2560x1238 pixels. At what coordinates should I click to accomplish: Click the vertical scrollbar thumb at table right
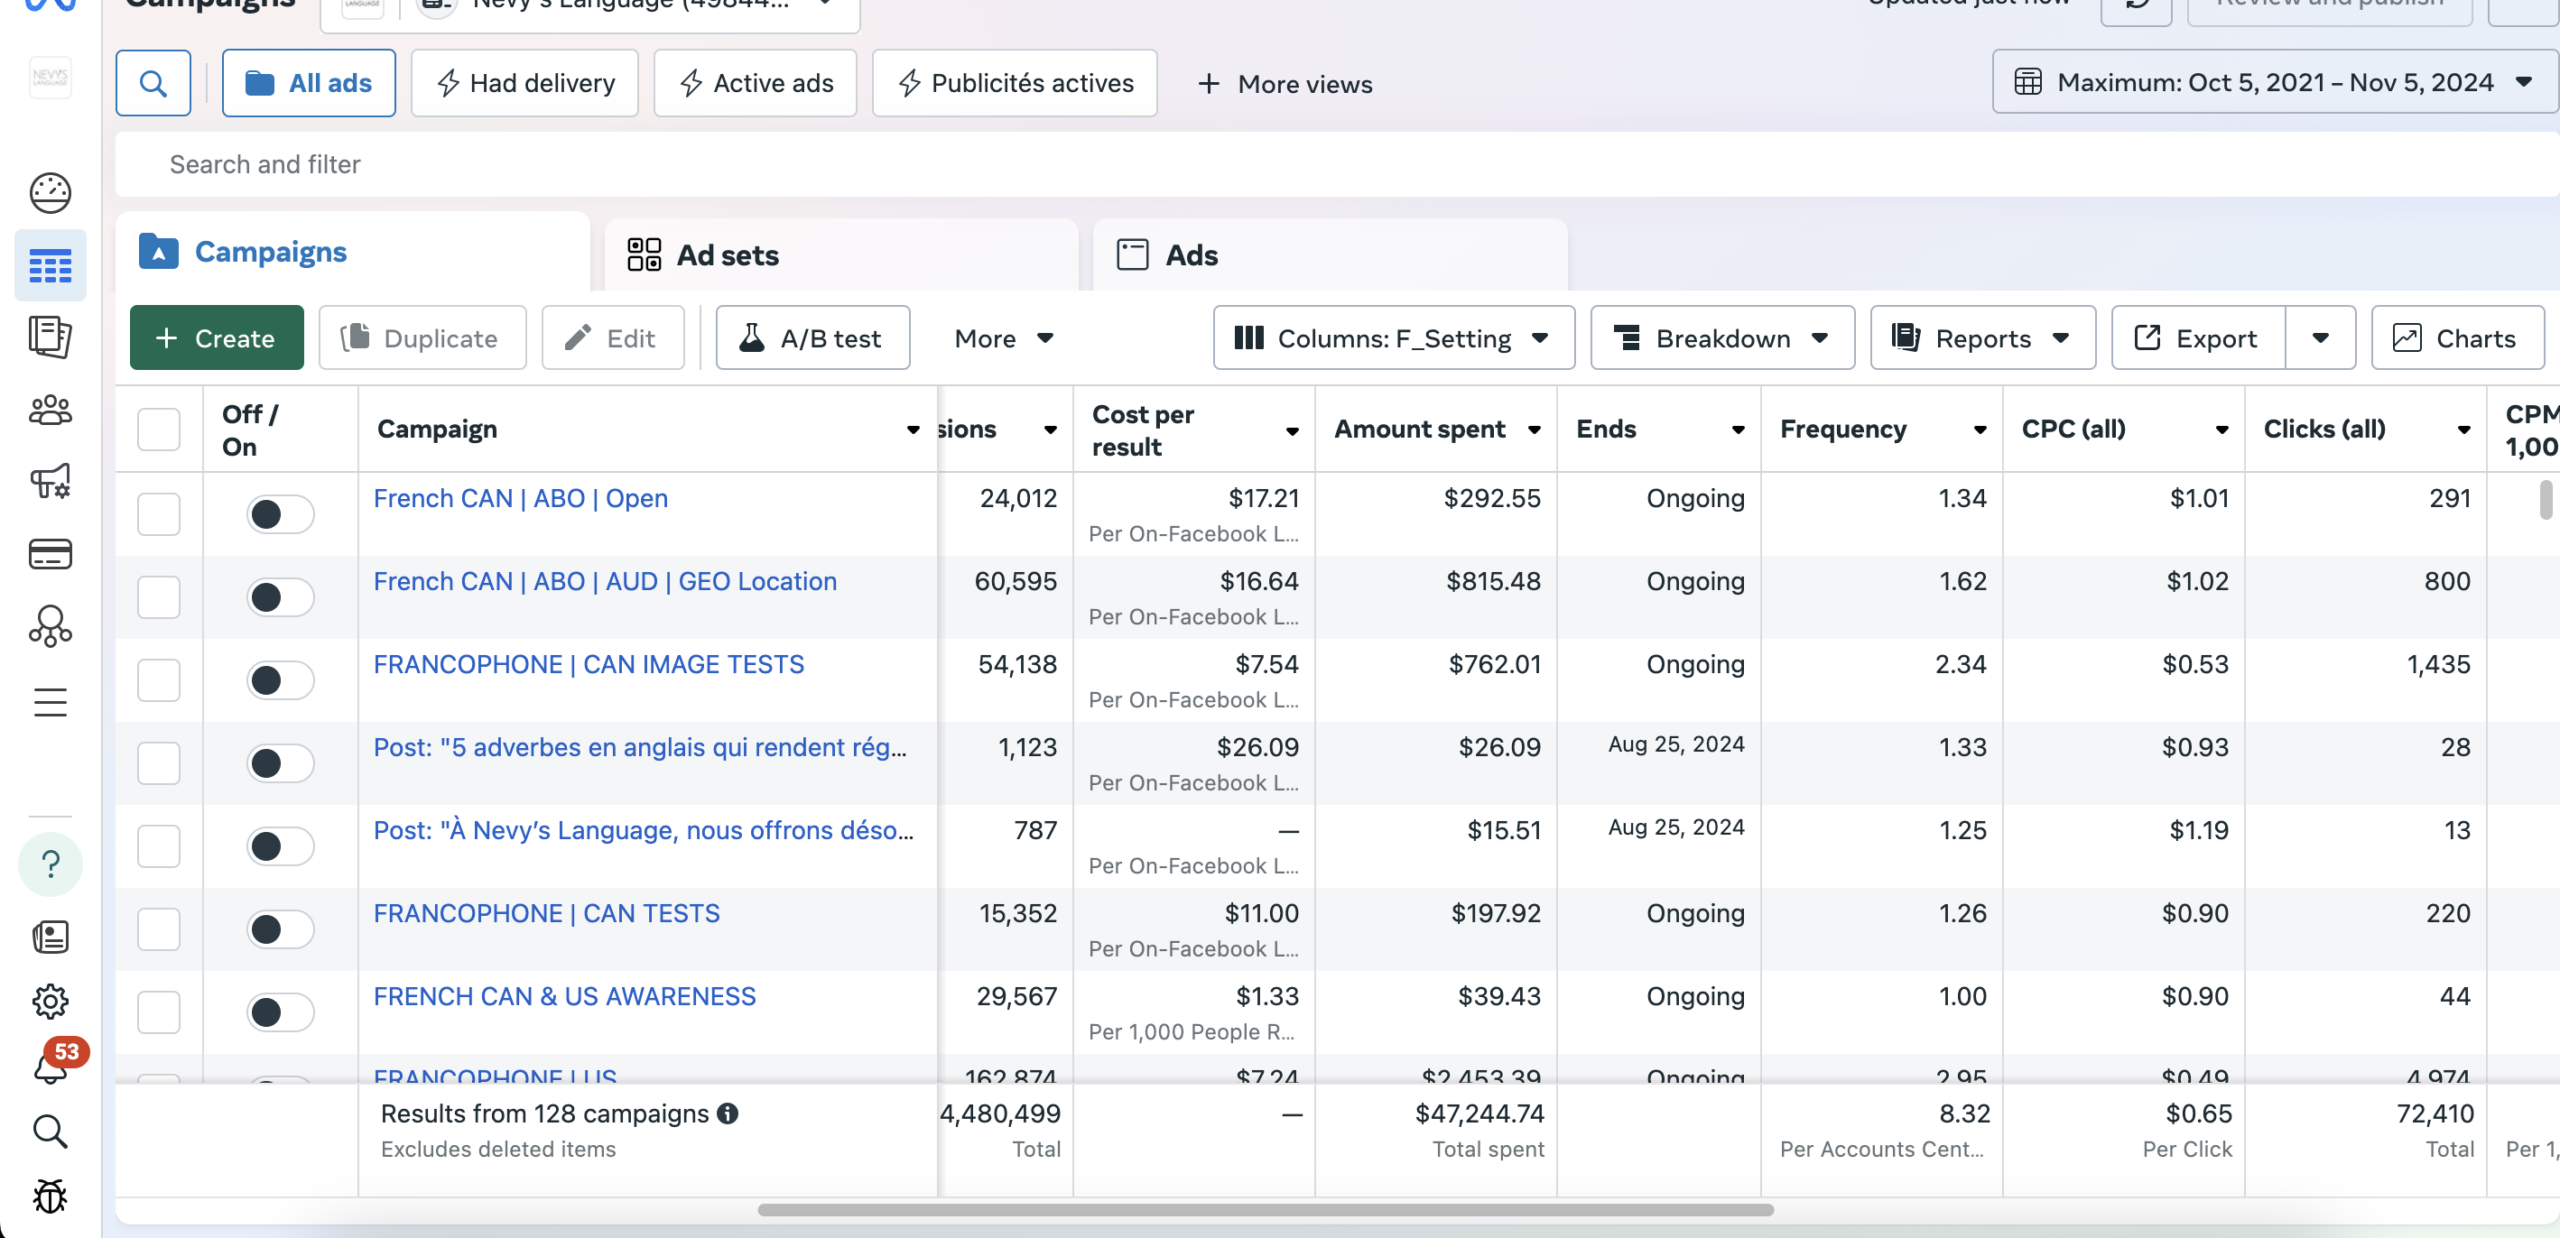(x=2545, y=500)
